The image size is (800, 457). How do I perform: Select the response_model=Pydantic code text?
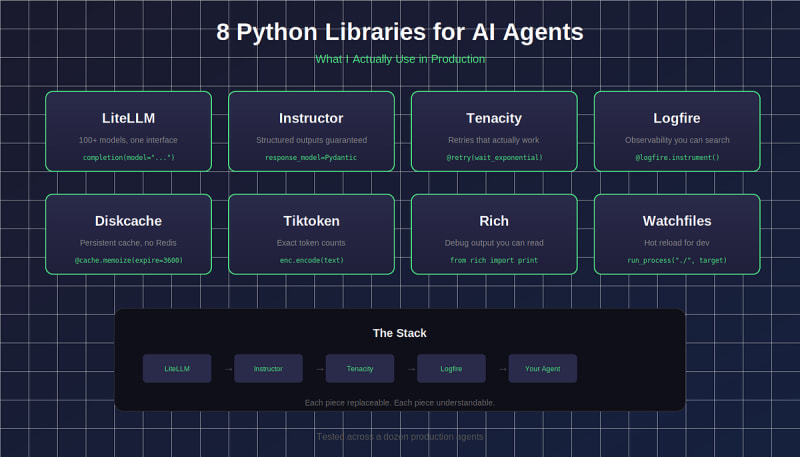coord(311,158)
